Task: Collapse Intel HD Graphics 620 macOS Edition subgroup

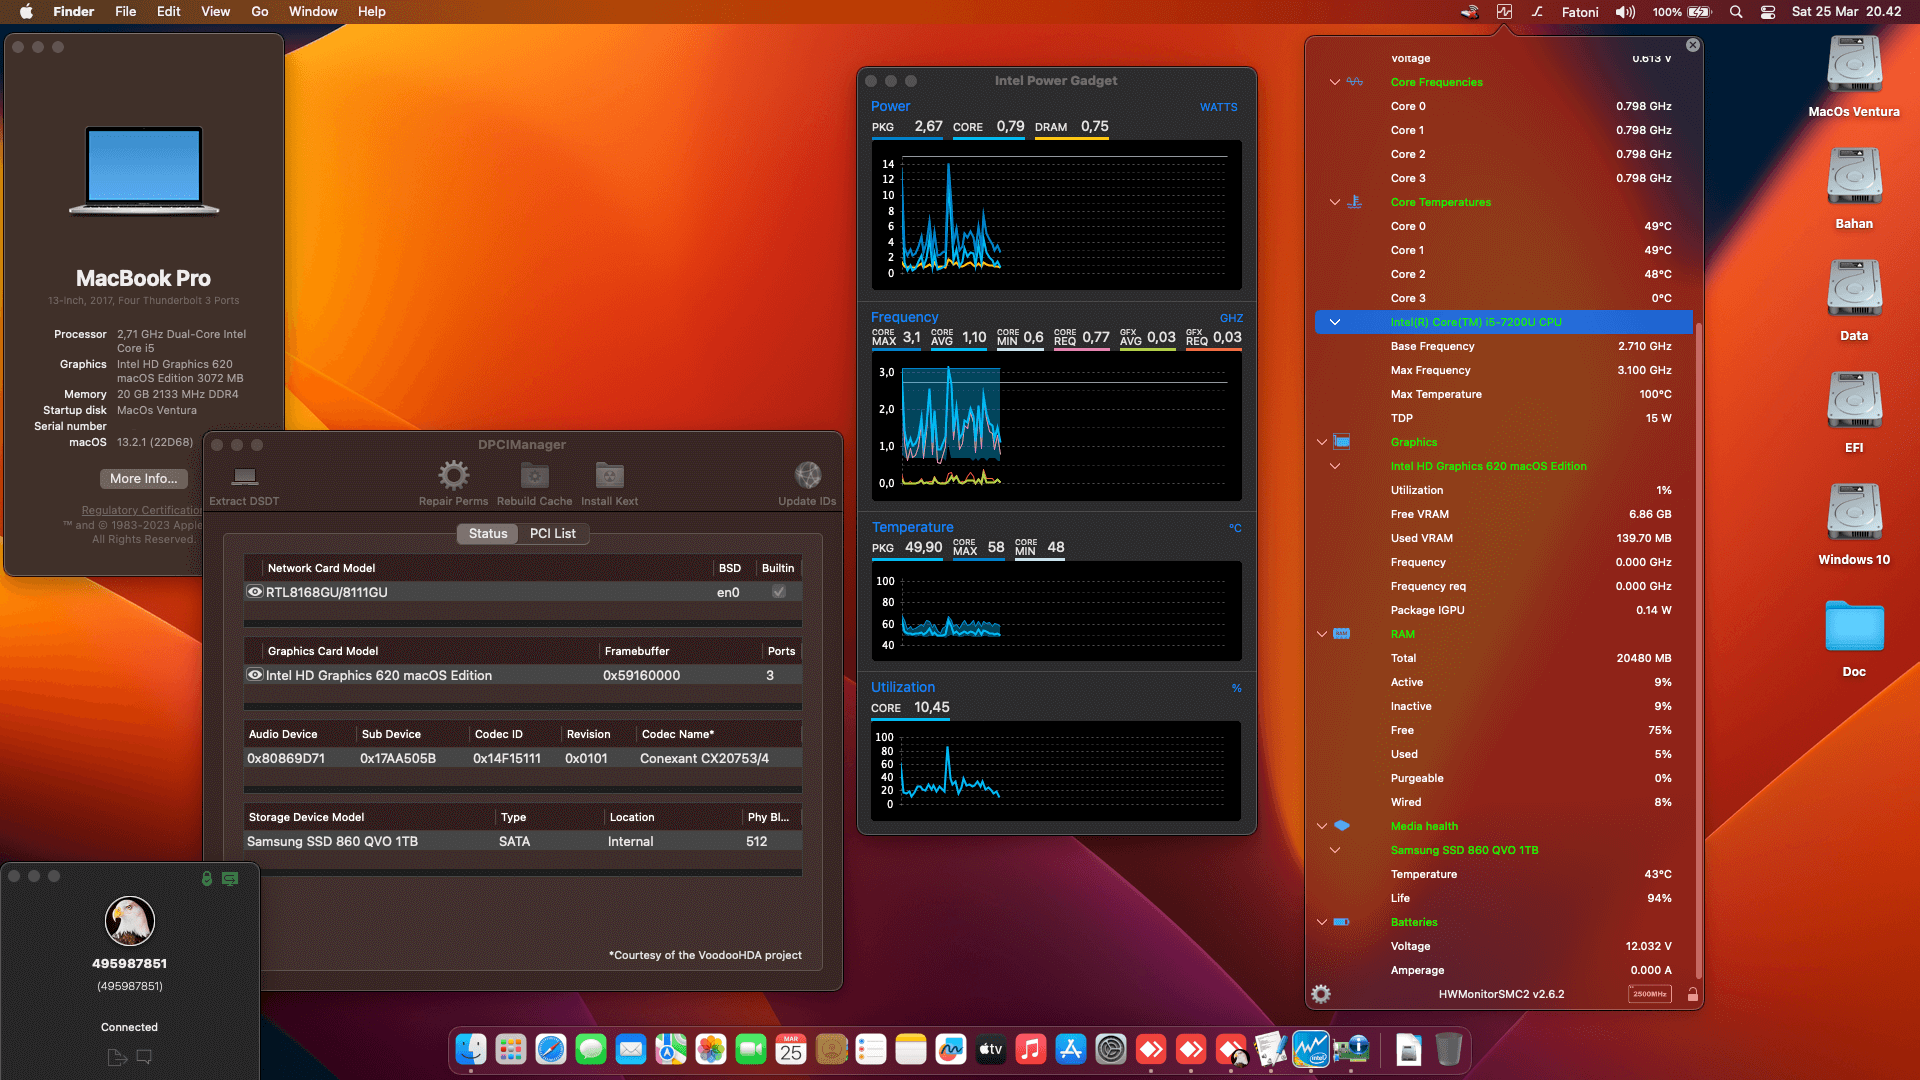Action: tap(1334, 466)
